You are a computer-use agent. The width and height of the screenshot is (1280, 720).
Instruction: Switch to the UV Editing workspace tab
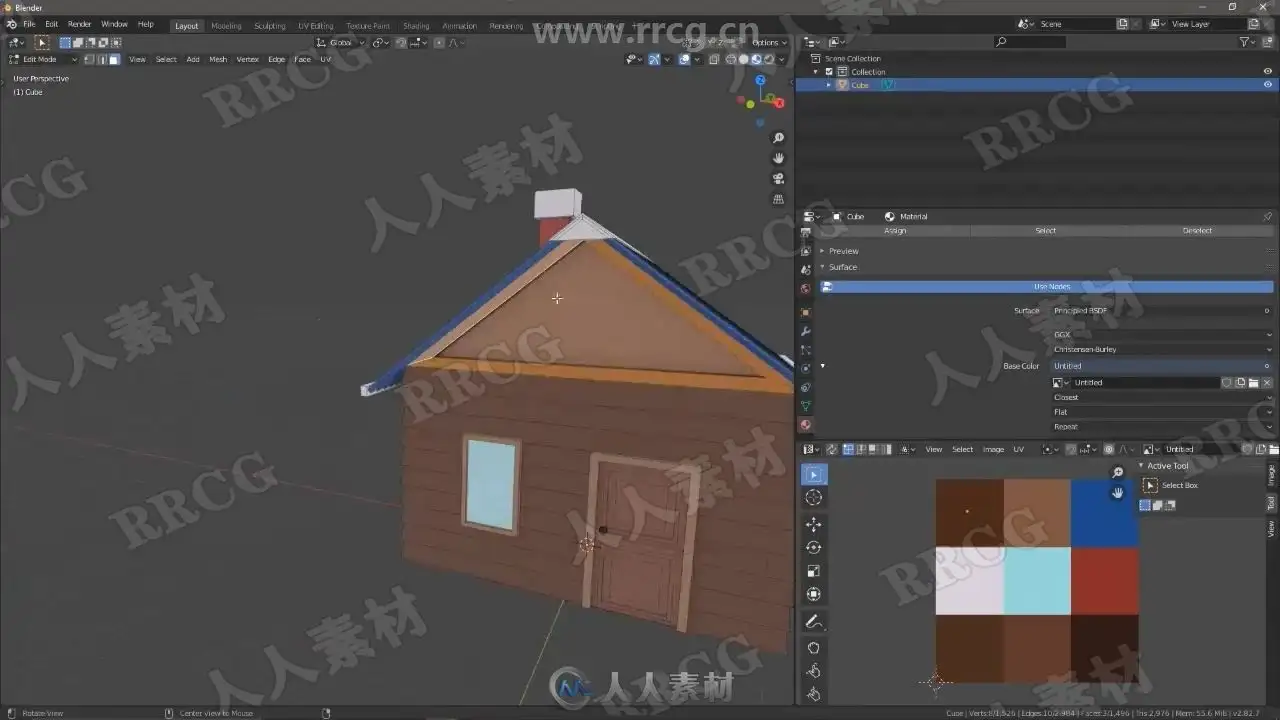point(315,26)
